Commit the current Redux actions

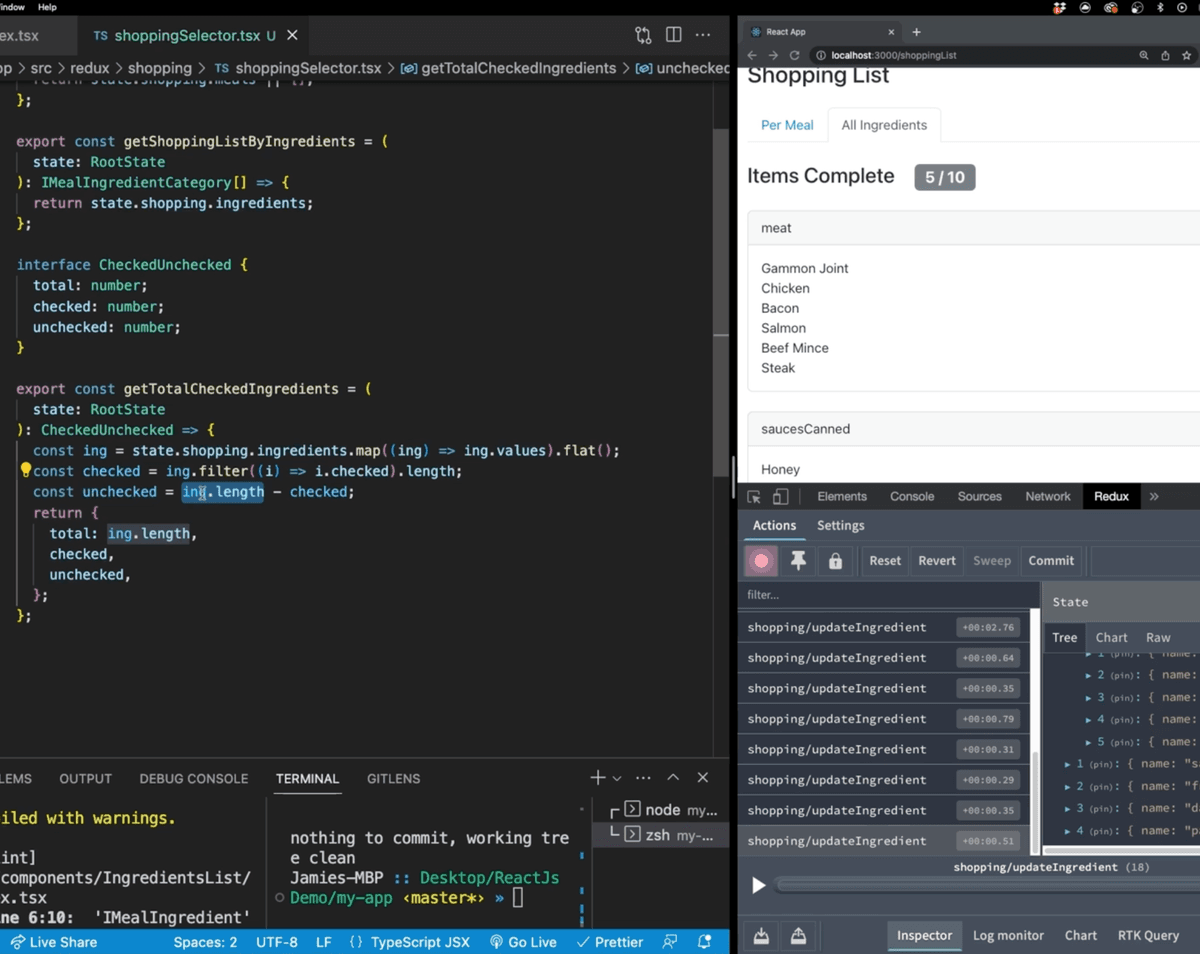1051,561
